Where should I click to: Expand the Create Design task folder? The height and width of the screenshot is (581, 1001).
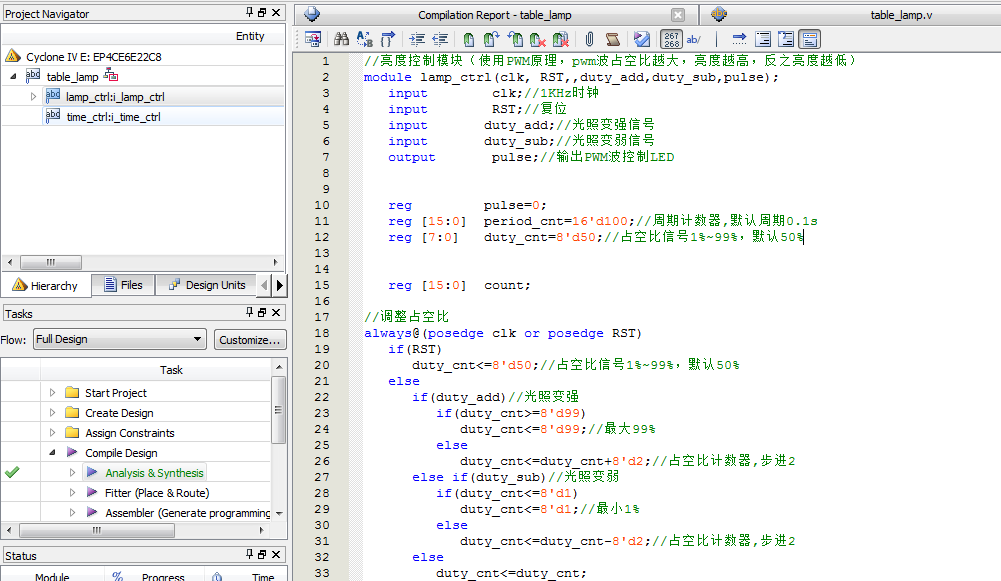point(52,412)
